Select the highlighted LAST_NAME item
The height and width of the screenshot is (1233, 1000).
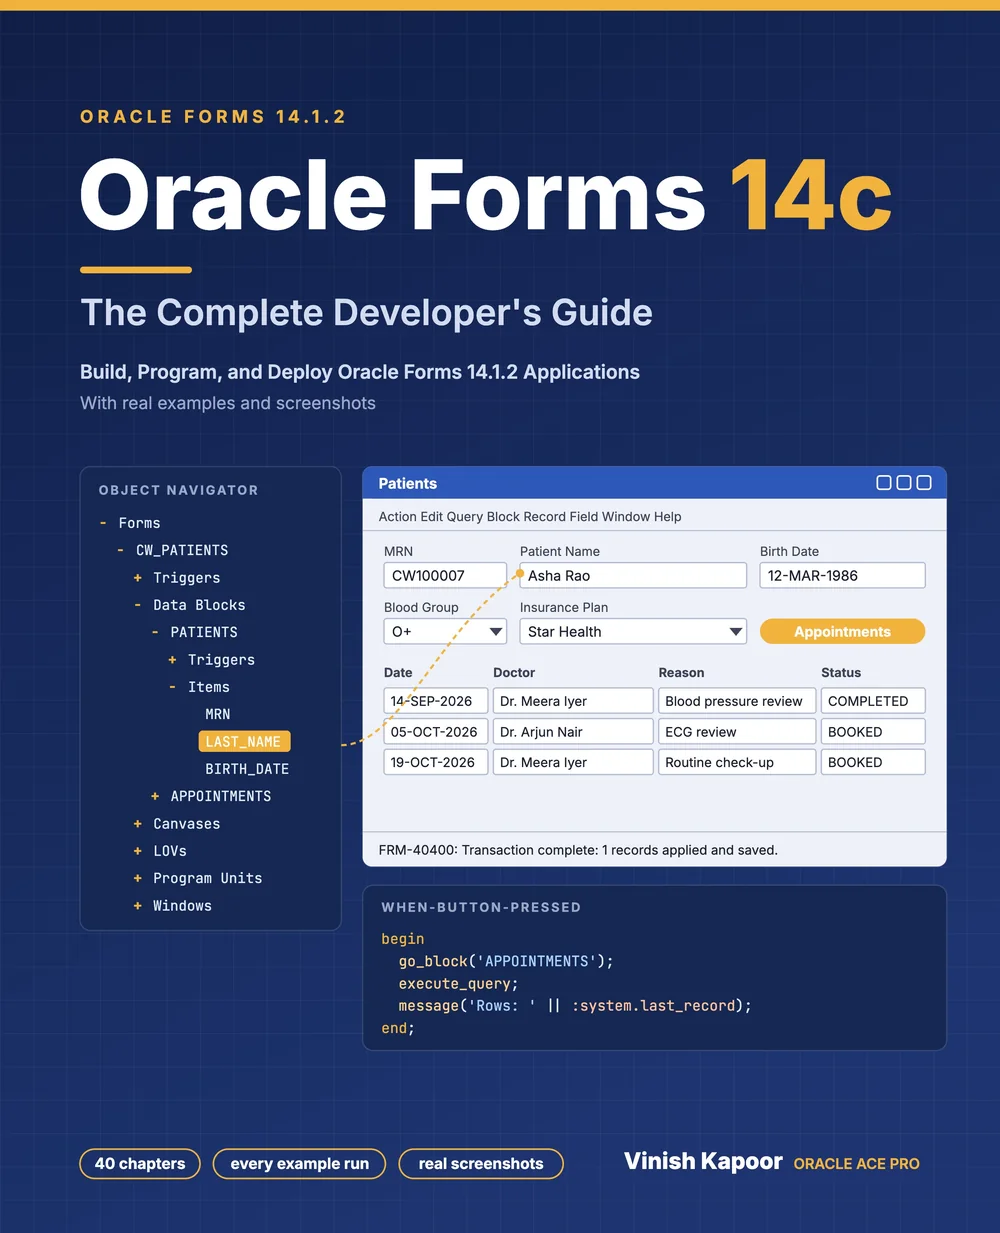coord(244,742)
